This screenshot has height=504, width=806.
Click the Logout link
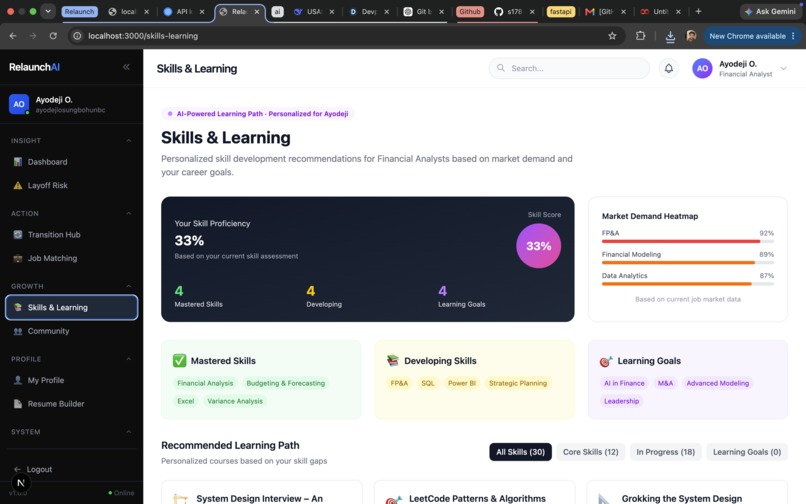tap(39, 469)
